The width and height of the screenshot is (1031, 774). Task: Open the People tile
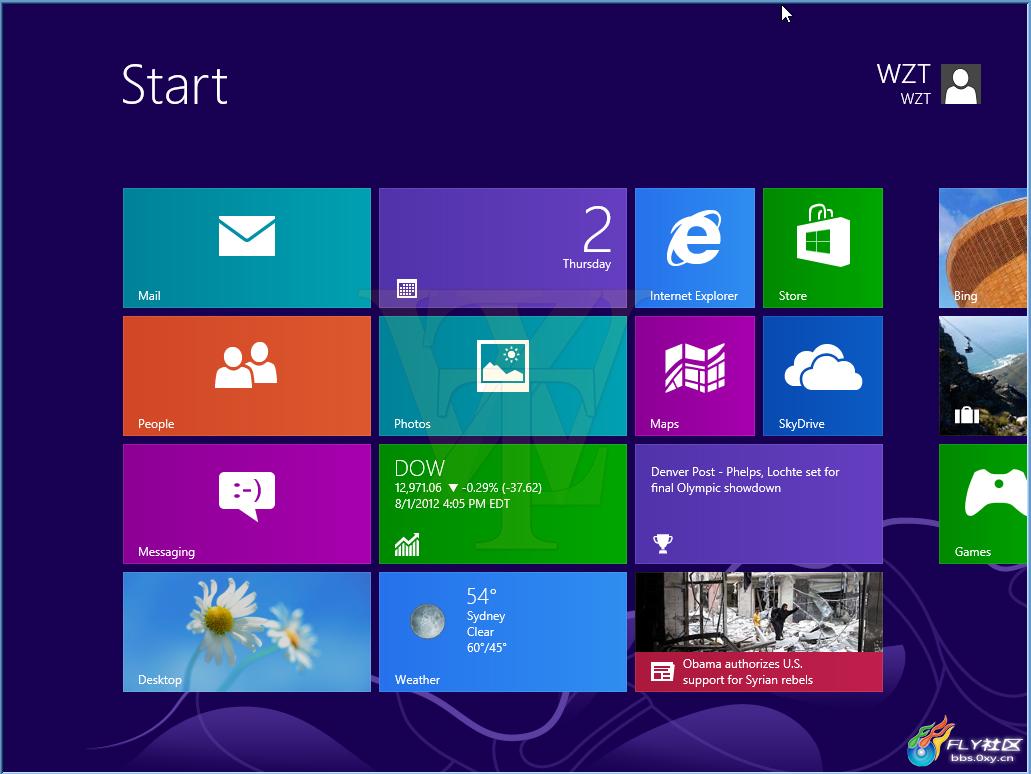pyautogui.click(x=247, y=376)
